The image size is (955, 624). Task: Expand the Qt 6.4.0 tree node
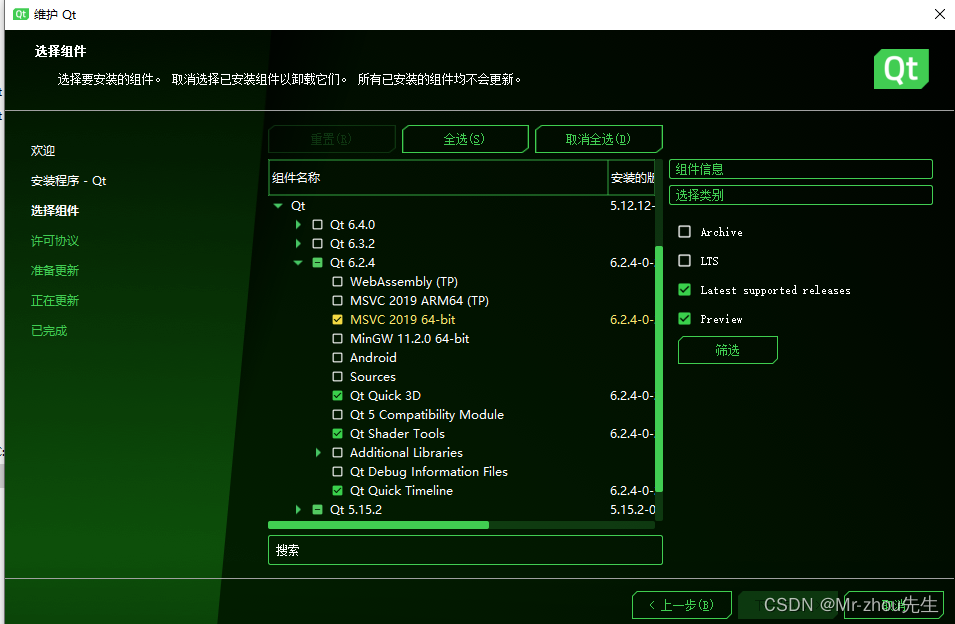[298, 224]
